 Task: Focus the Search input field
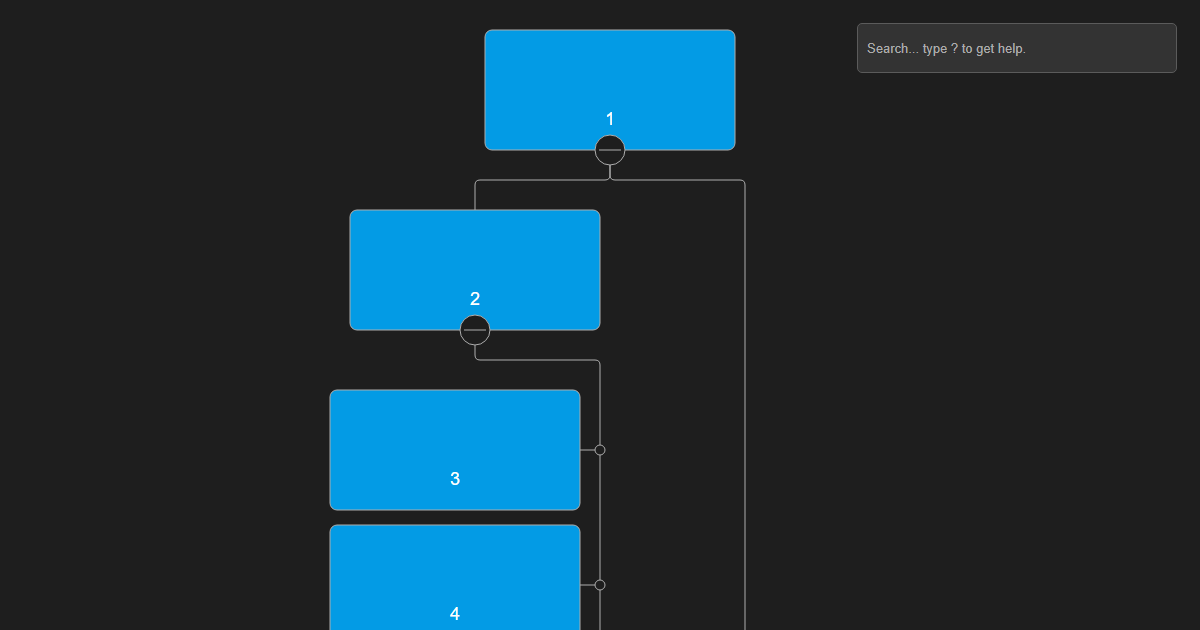point(1016,48)
